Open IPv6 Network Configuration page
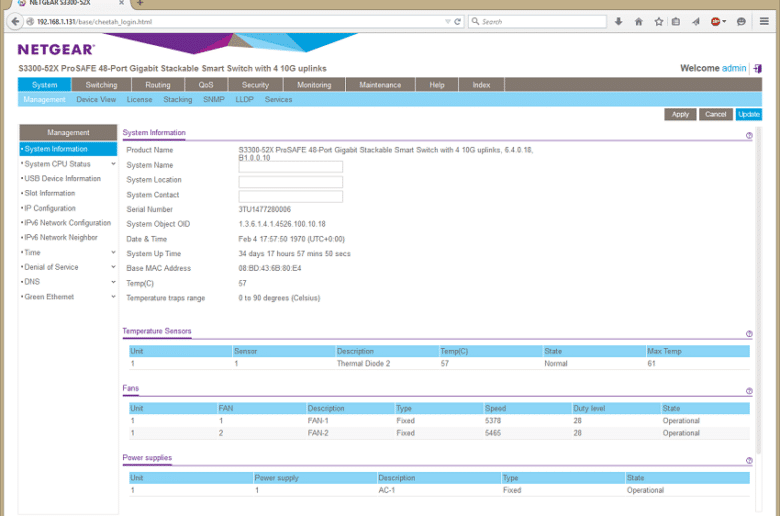This screenshot has width=780, height=516. pos(68,223)
